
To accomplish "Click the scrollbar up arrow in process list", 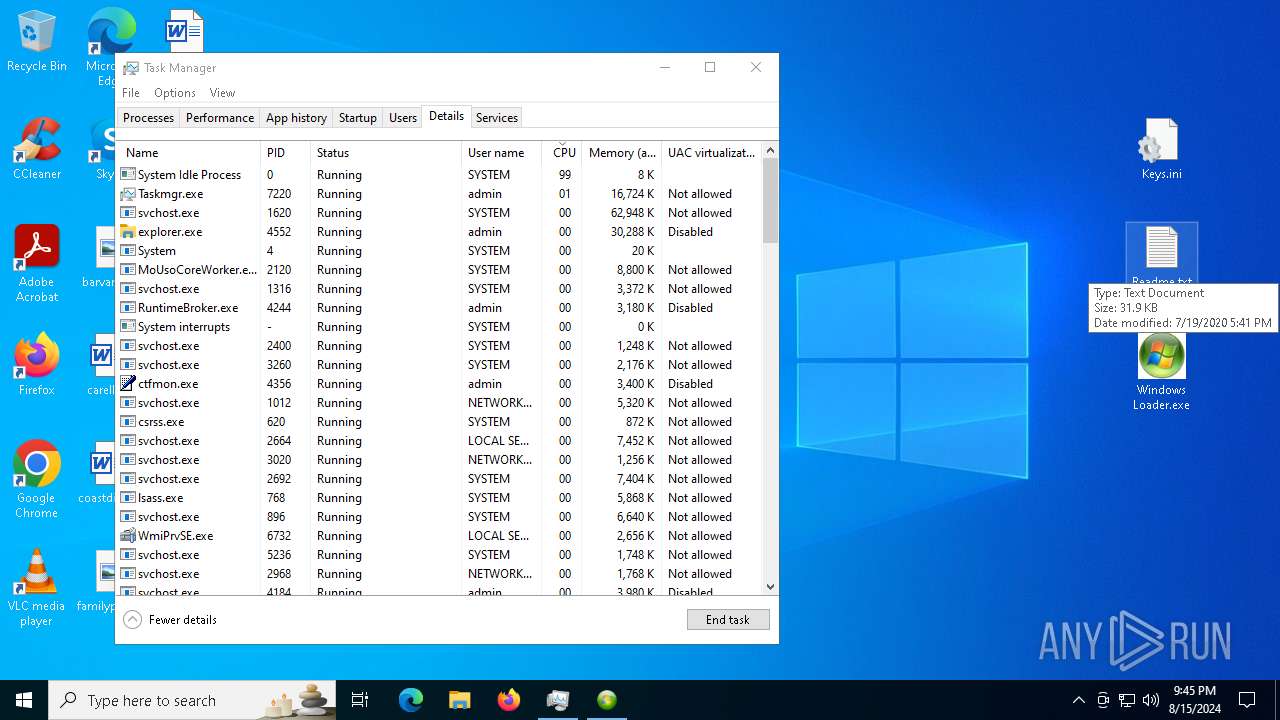I will (770, 151).
